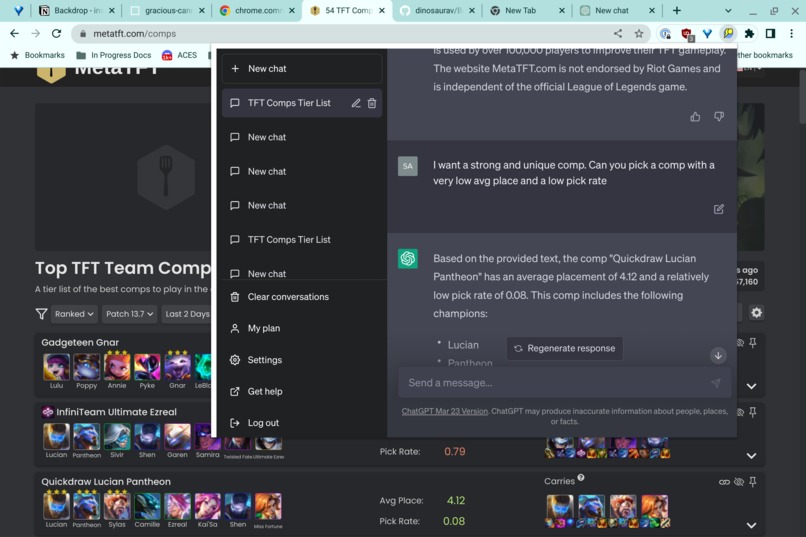Edit the user message with pencil icon
Viewport: 806px width, 537px height.
[719, 209]
